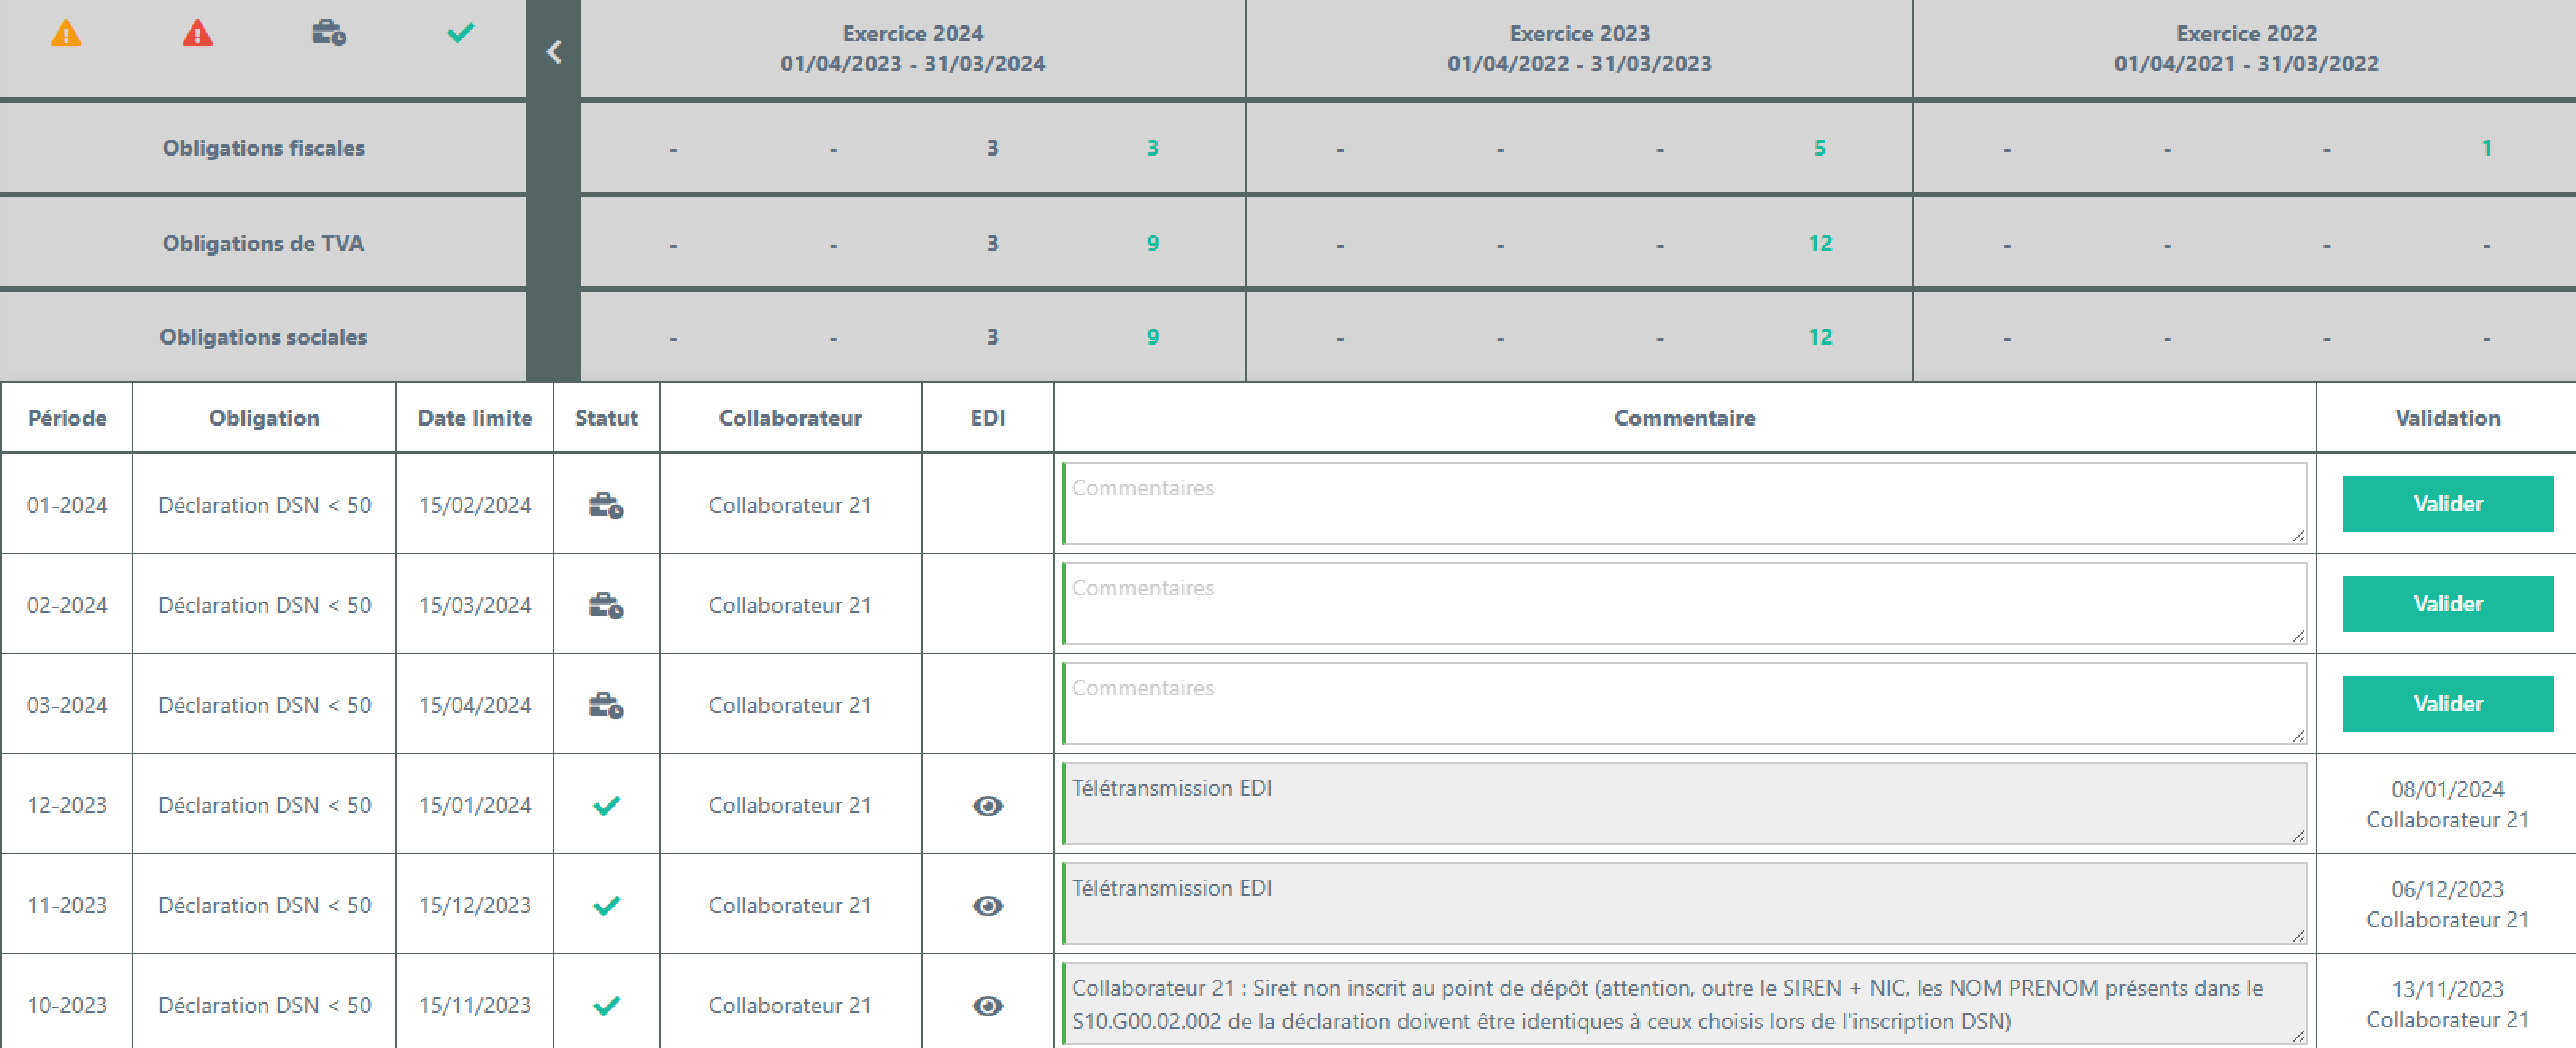This screenshot has height=1048, width=2576.
Task: Click comment field for 03-2024 row
Action: click(x=1684, y=703)
